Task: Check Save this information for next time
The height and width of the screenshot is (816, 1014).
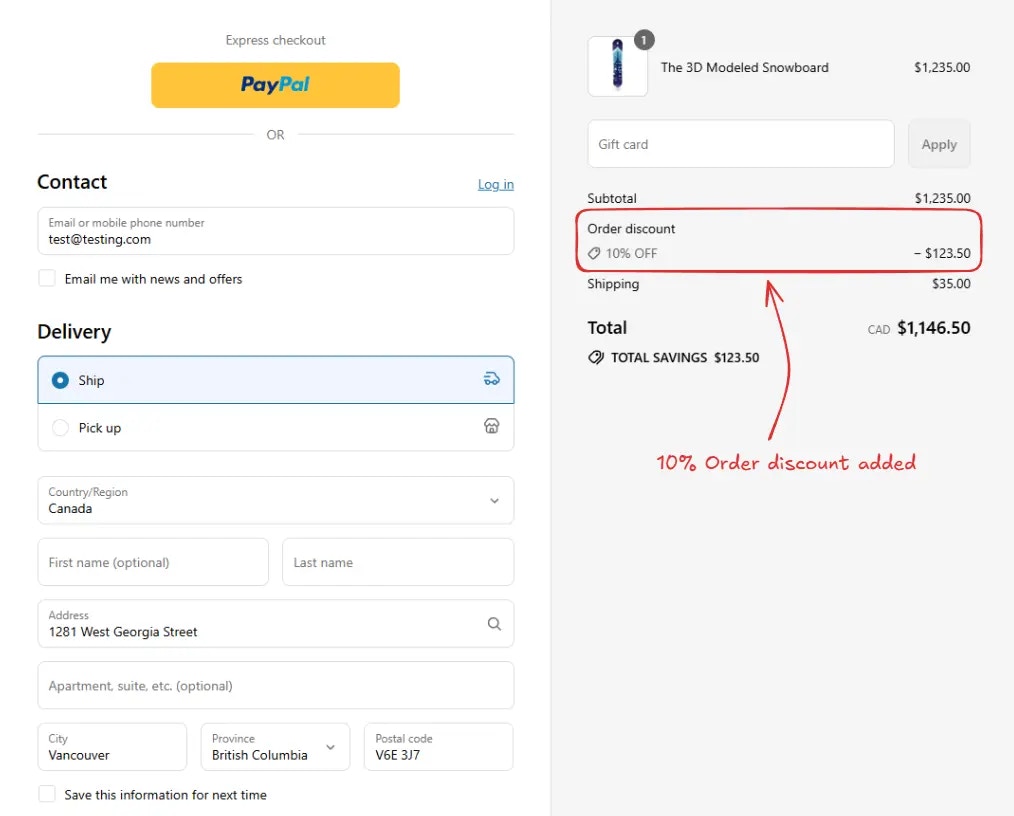Action: 47,795
